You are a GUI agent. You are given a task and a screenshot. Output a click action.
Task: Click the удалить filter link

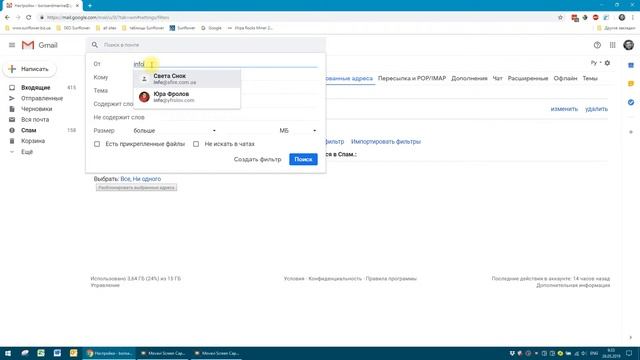tap(596, 109)
